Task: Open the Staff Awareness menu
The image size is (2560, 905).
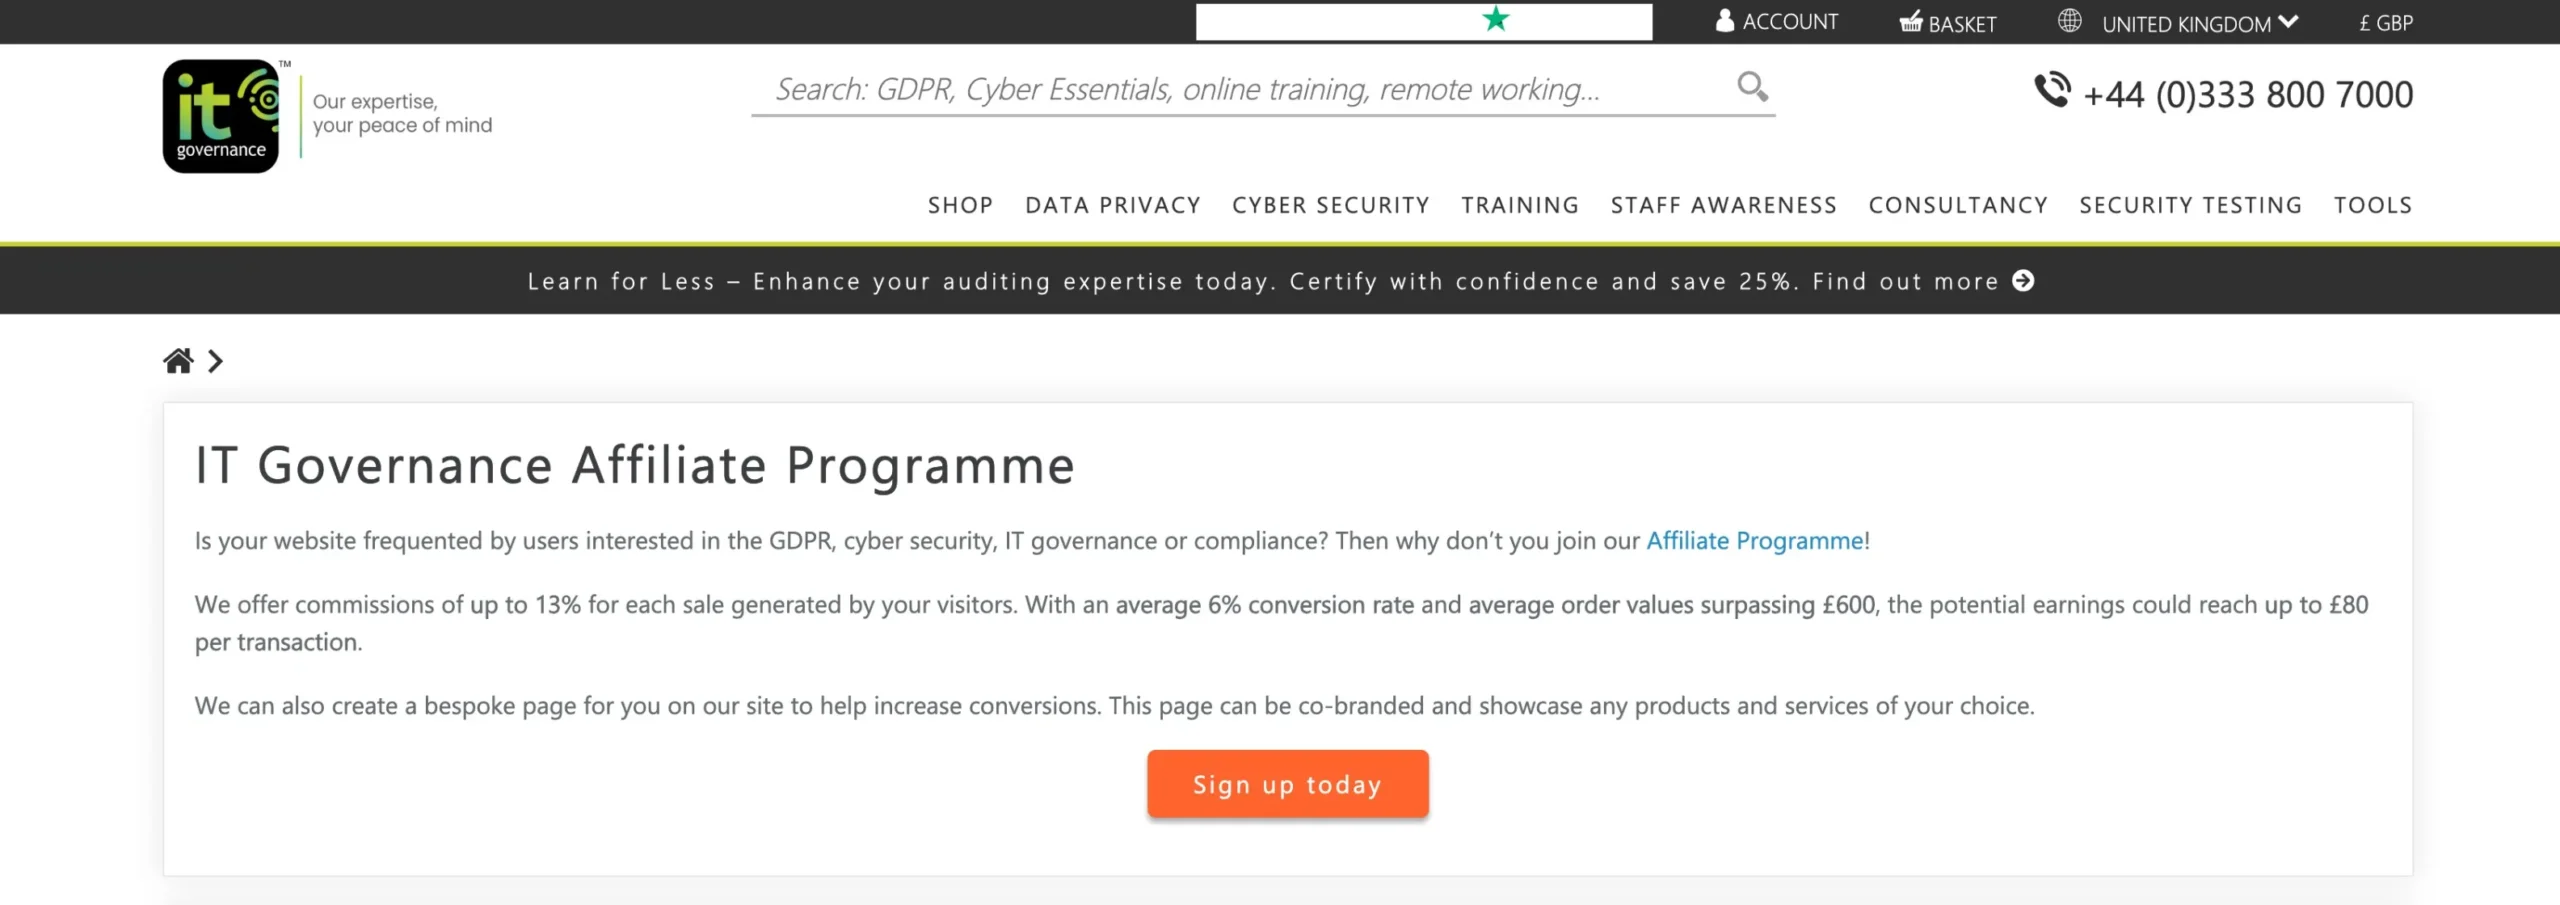Action: pos(1723,205)
